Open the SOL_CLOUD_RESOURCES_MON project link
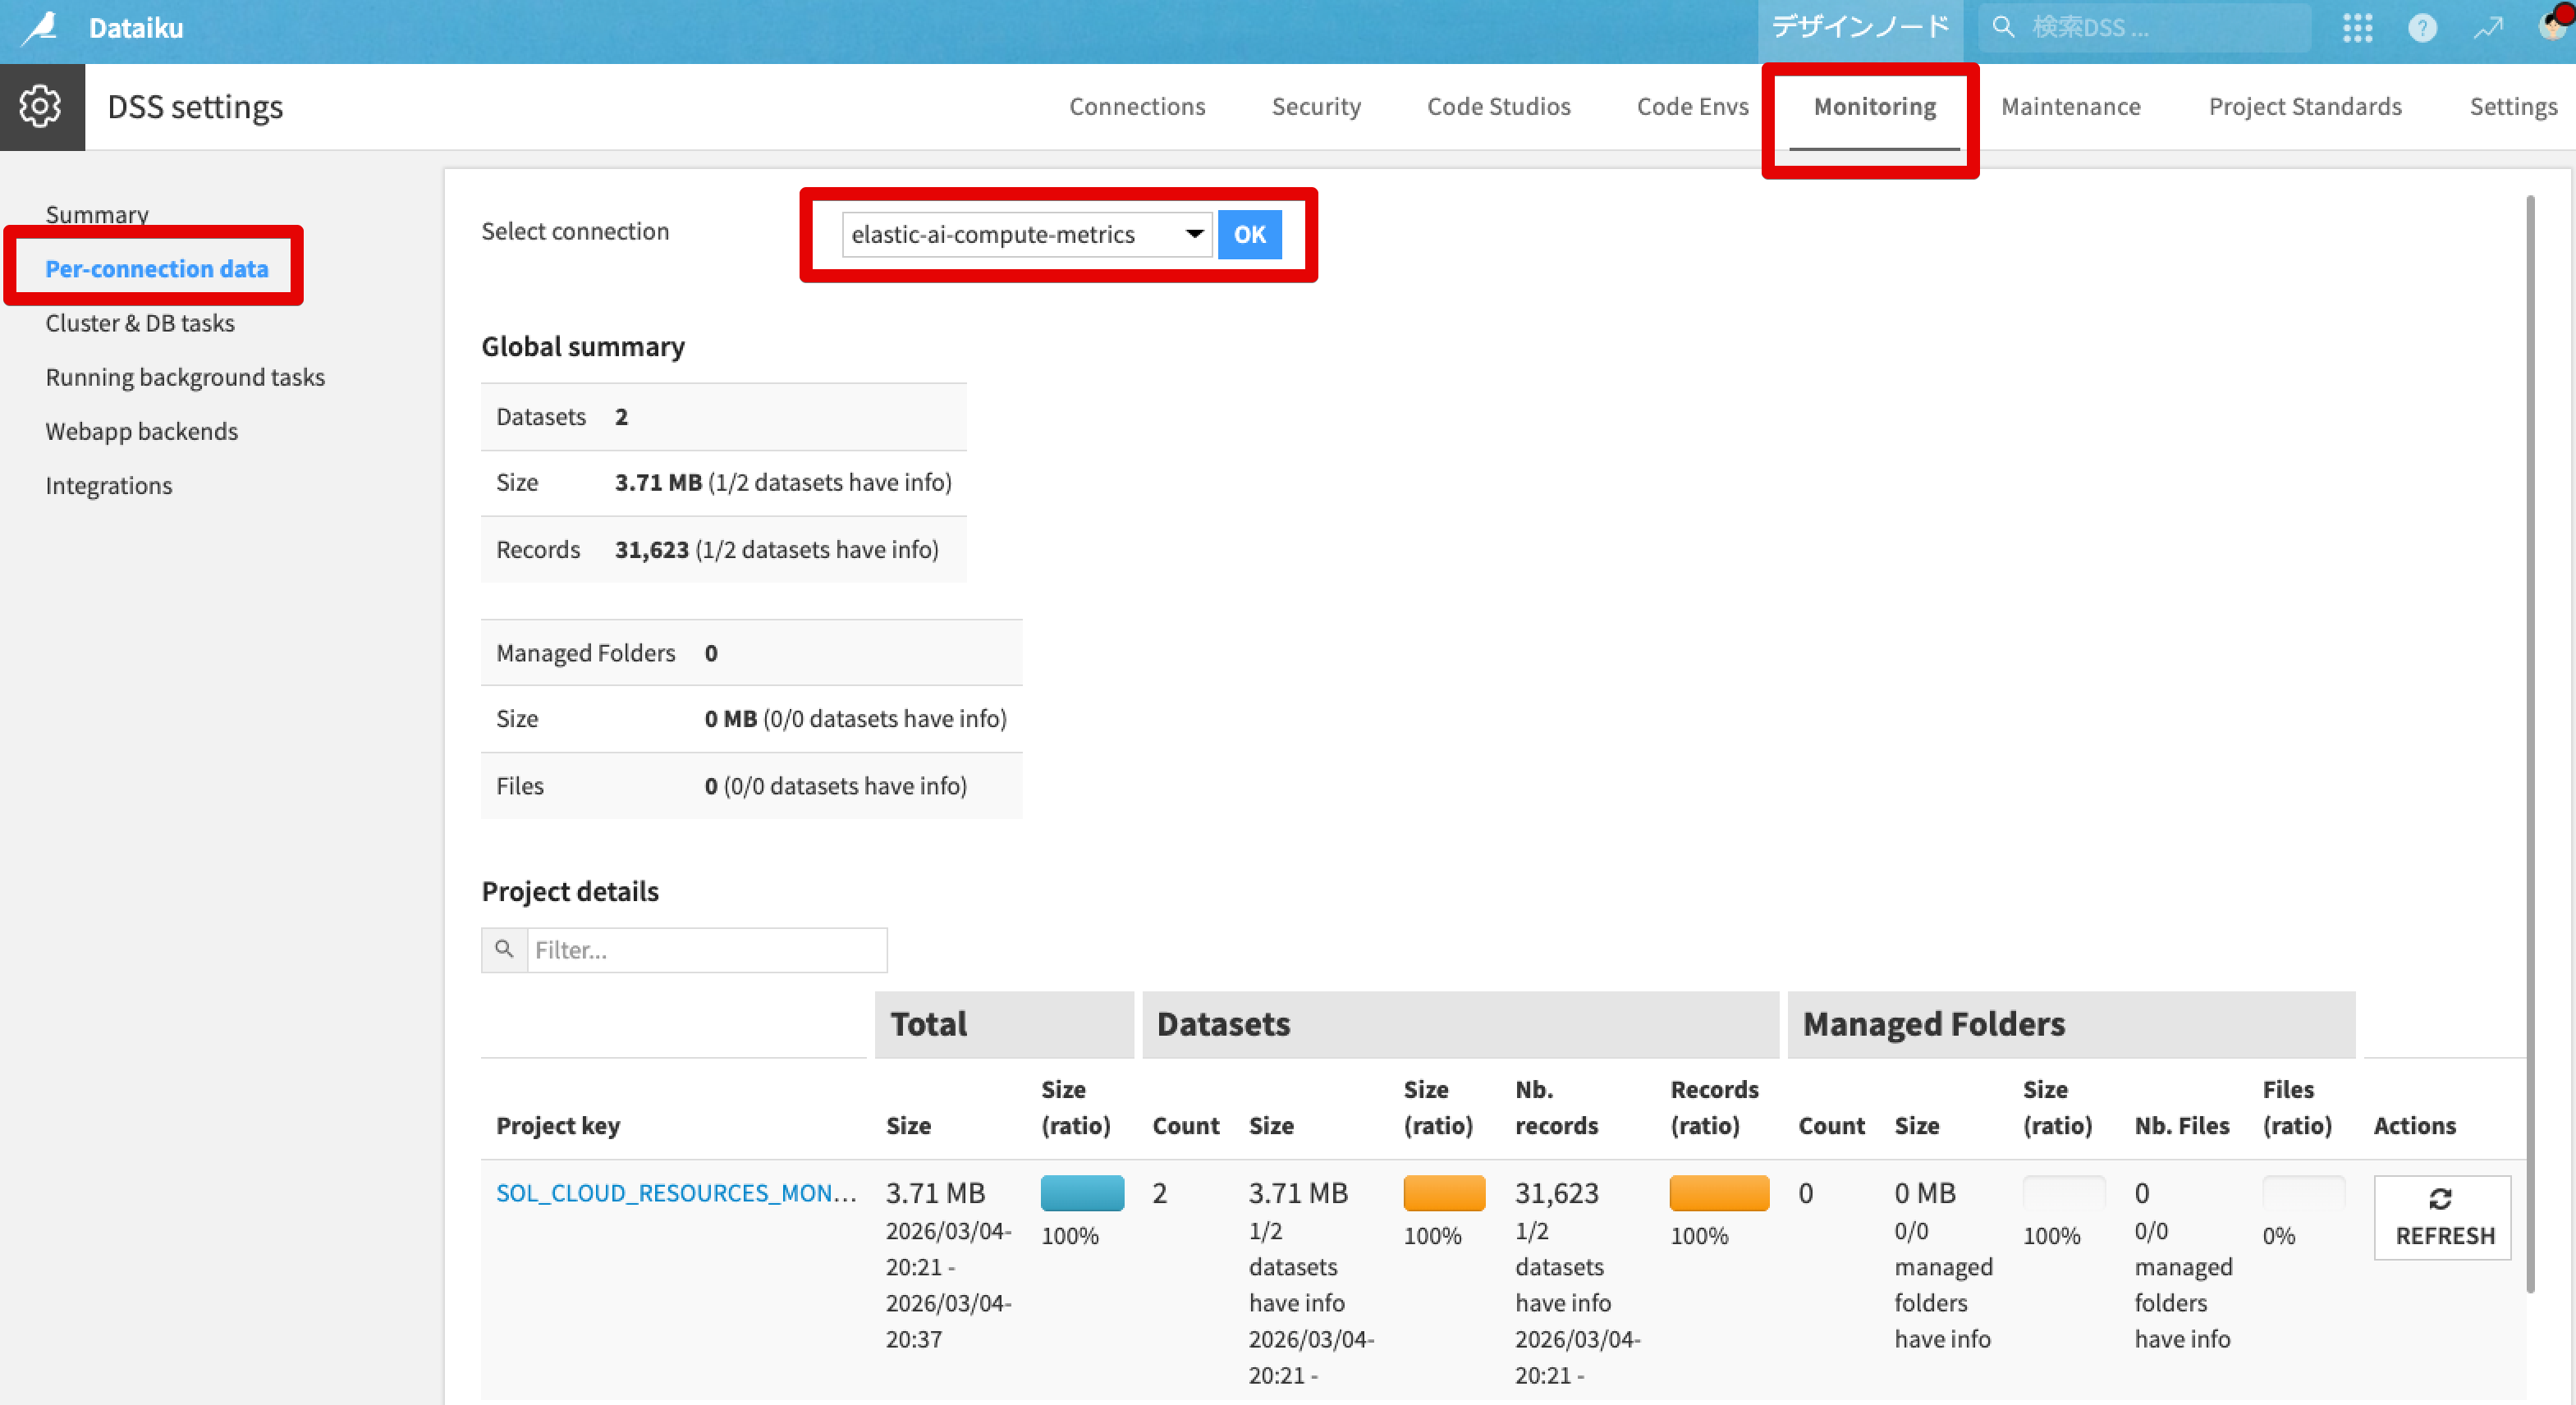Viewport: 2576px width, 1405px height. (x=676, y=1192)
